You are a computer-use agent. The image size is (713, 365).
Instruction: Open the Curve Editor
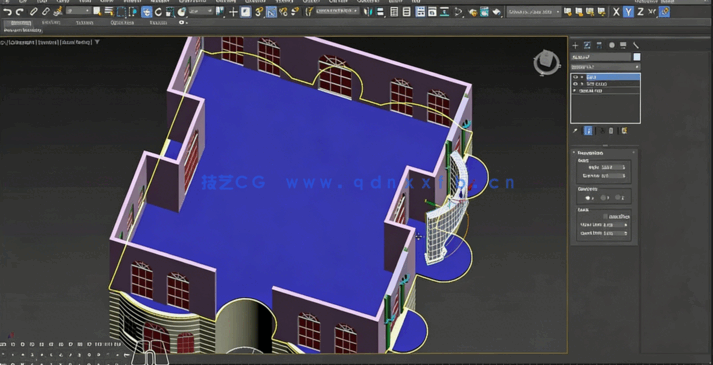click(432, 12)
